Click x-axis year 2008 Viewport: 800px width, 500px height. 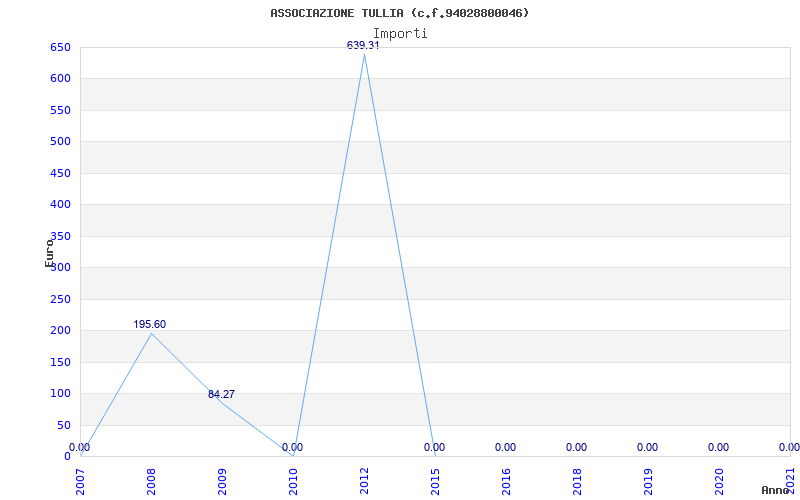click(152, 482)
